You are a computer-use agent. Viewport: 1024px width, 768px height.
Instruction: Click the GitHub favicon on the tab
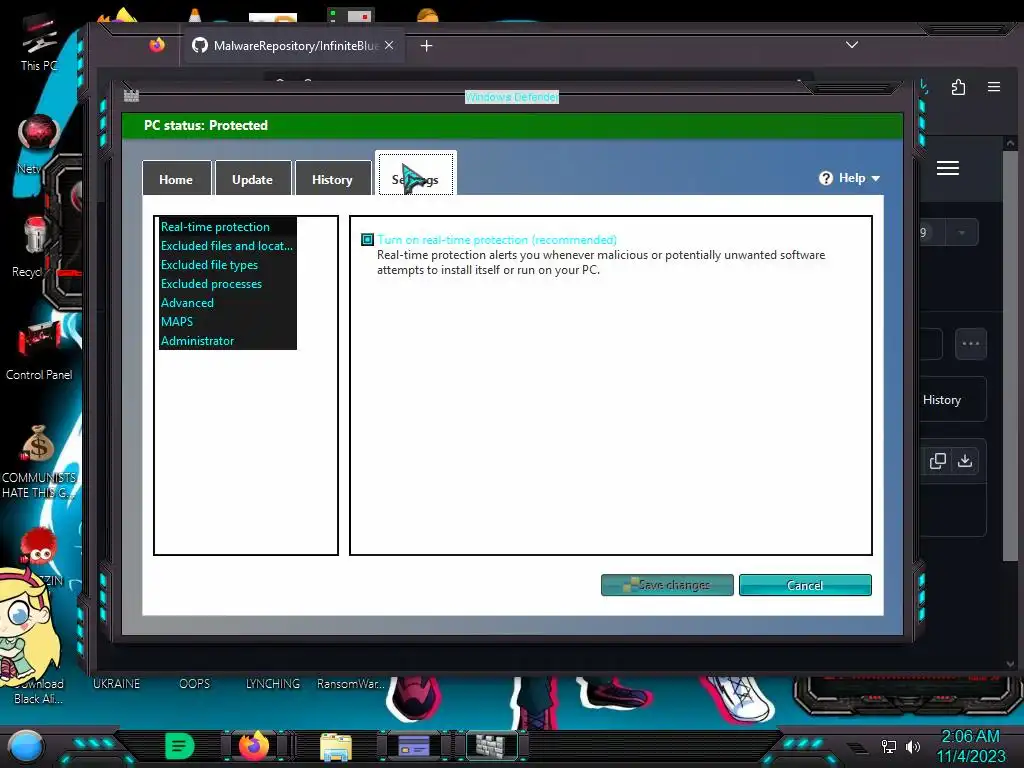(x=200, y=45)
